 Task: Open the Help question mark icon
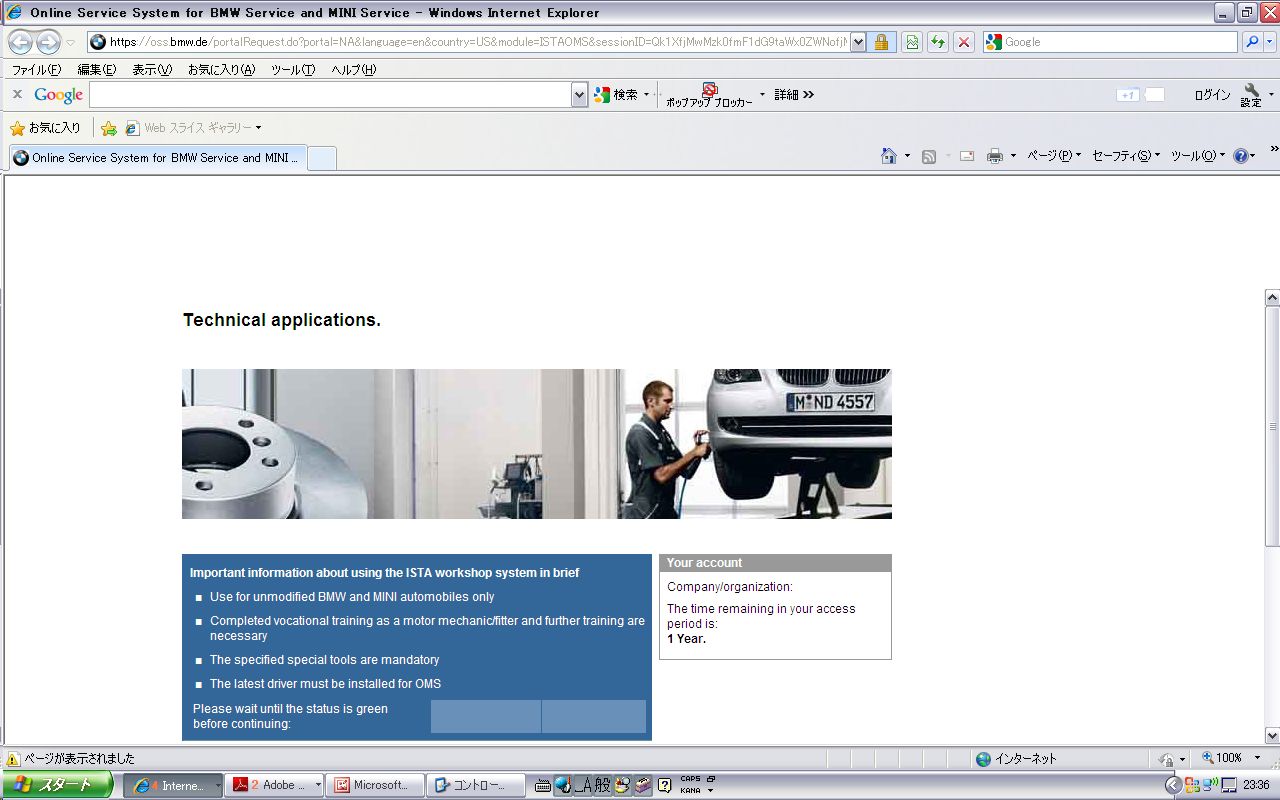[x=1241, y=156]
